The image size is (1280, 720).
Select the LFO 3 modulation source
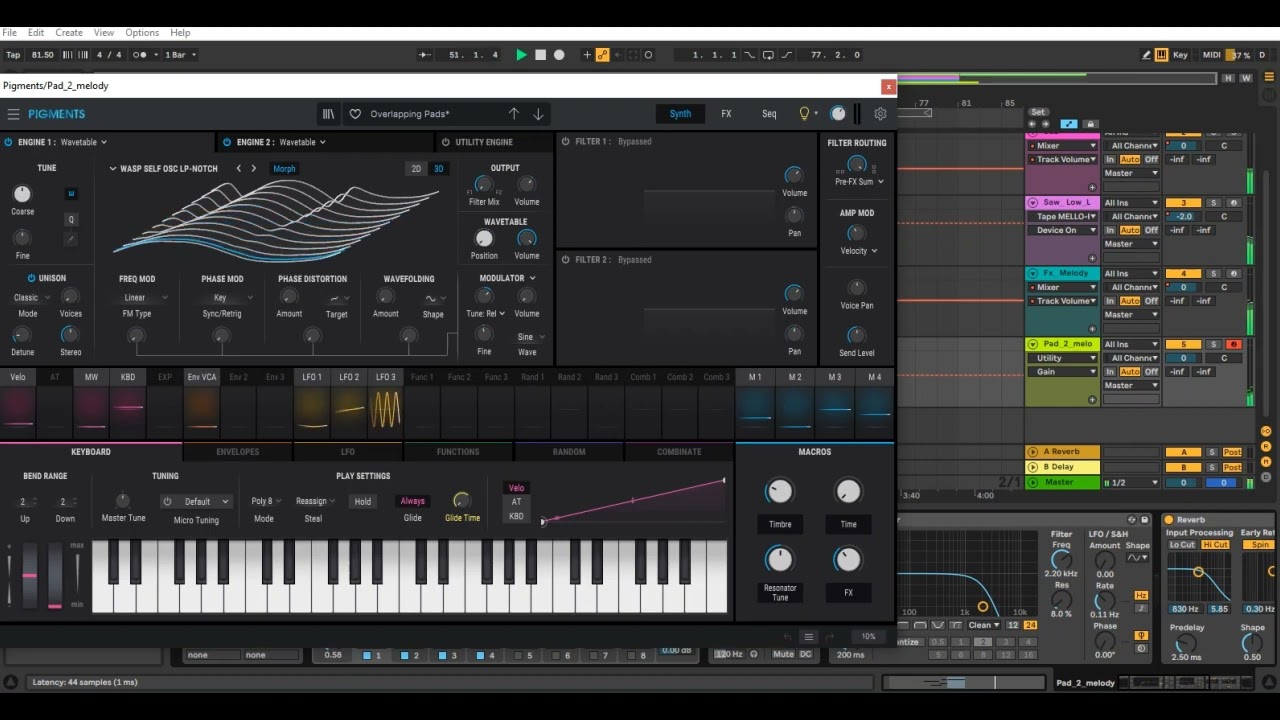click(x=386, y=377)
